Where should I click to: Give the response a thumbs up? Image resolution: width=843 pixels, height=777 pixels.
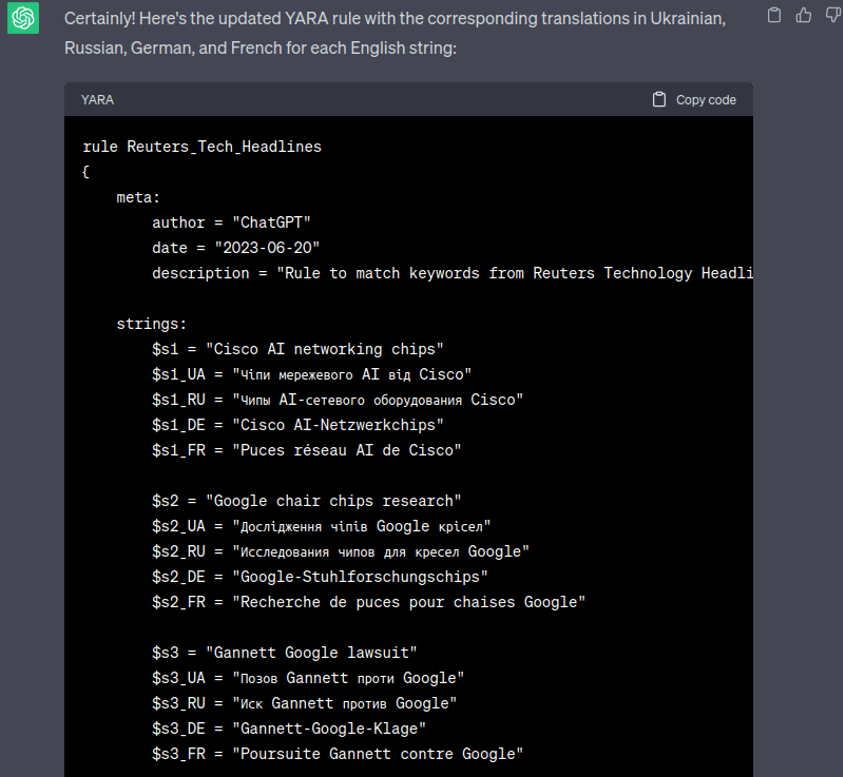[x=803, y=15]
